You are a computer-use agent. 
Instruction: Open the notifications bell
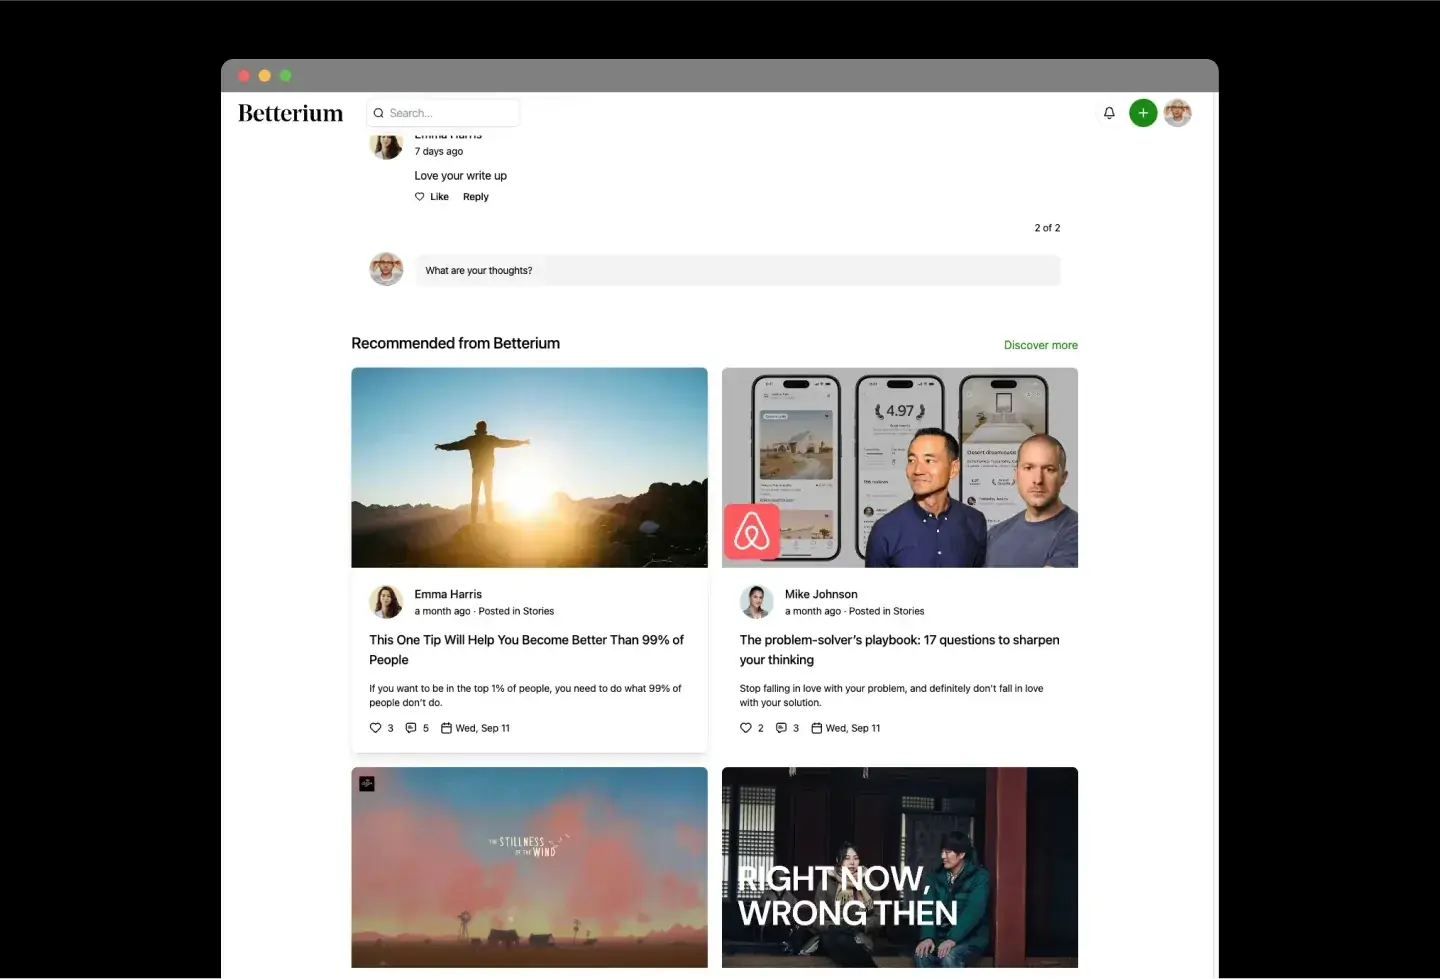(1109, 113)
